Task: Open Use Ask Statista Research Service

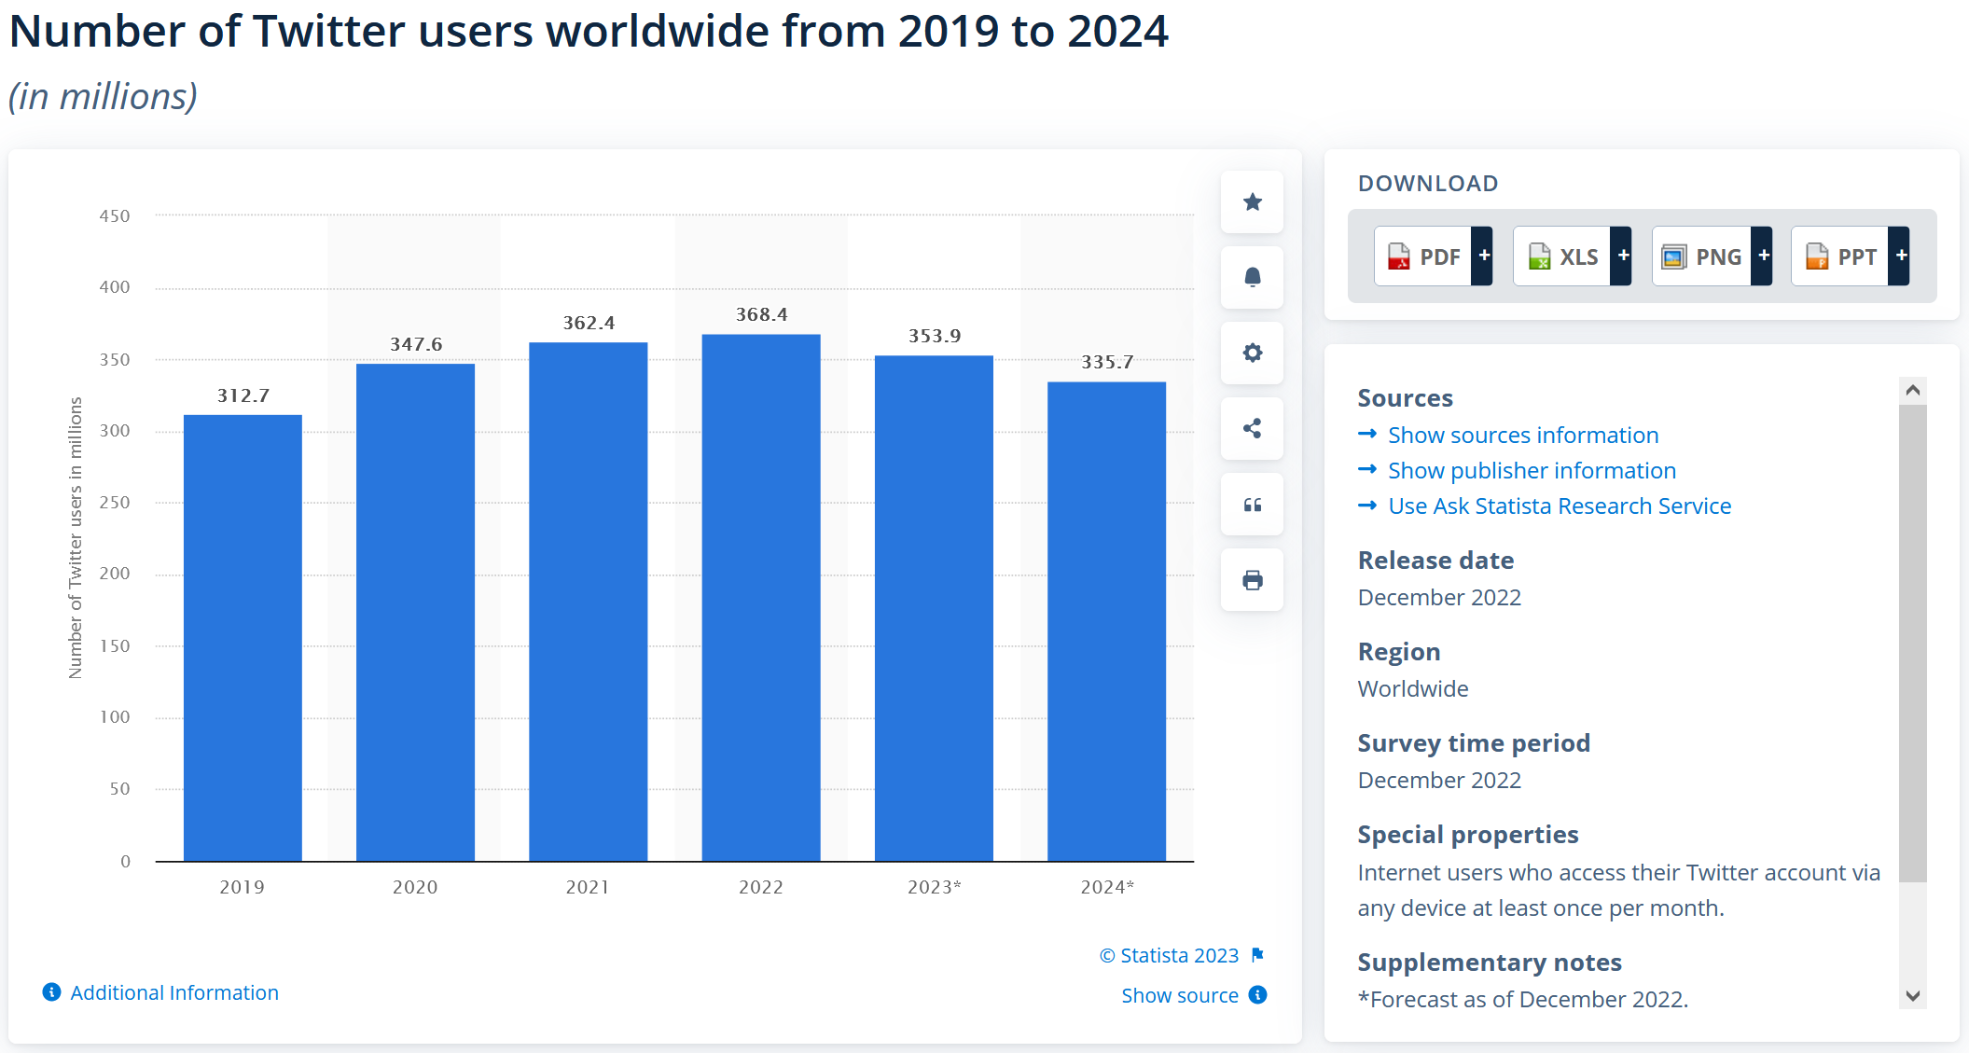Action: [x=1560, y=506]
